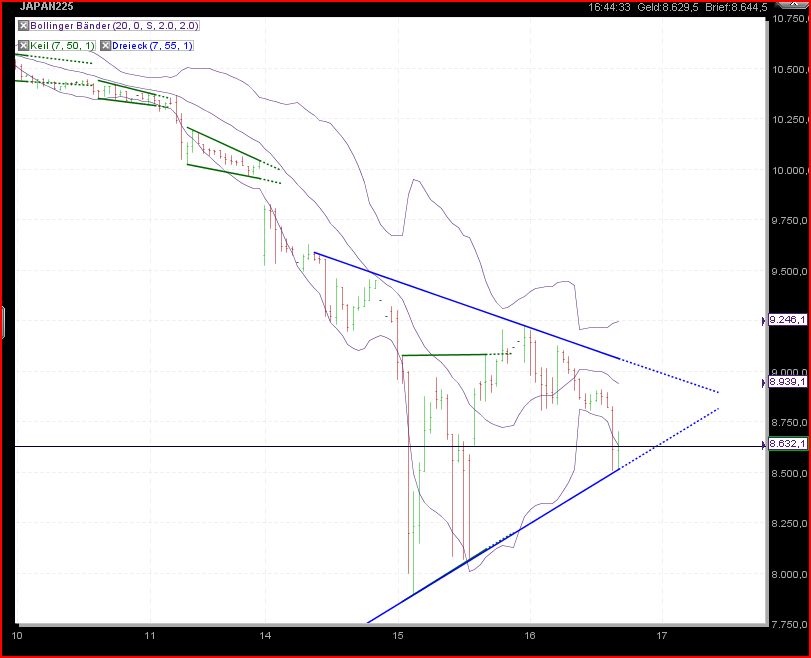This screenshot has width=811, height=658.
Task: Remove the Bollinger Bänder indicator via its X icon
Action: click(x=23, y=25)
